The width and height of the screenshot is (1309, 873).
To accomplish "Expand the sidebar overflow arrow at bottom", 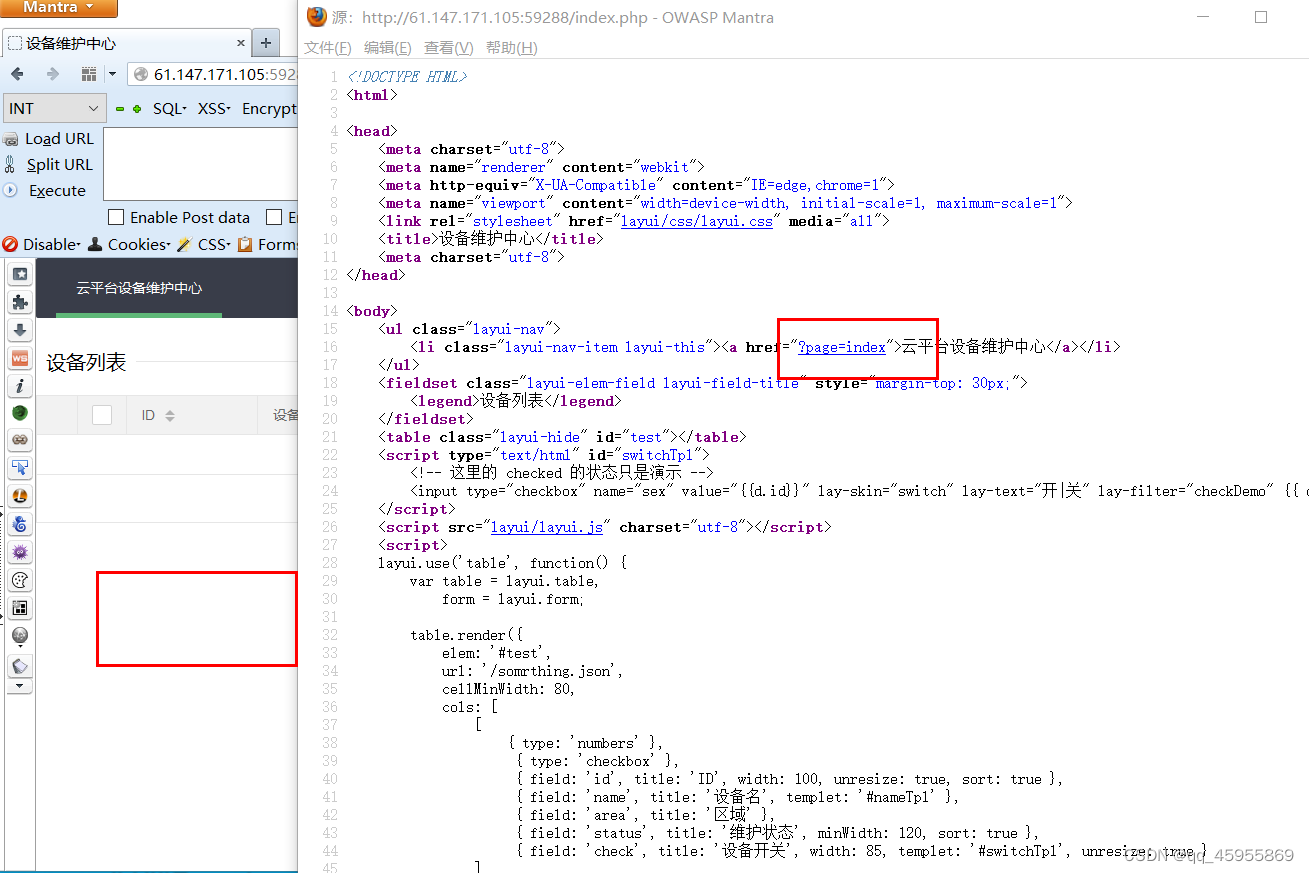I will click(x=20, y=687).
